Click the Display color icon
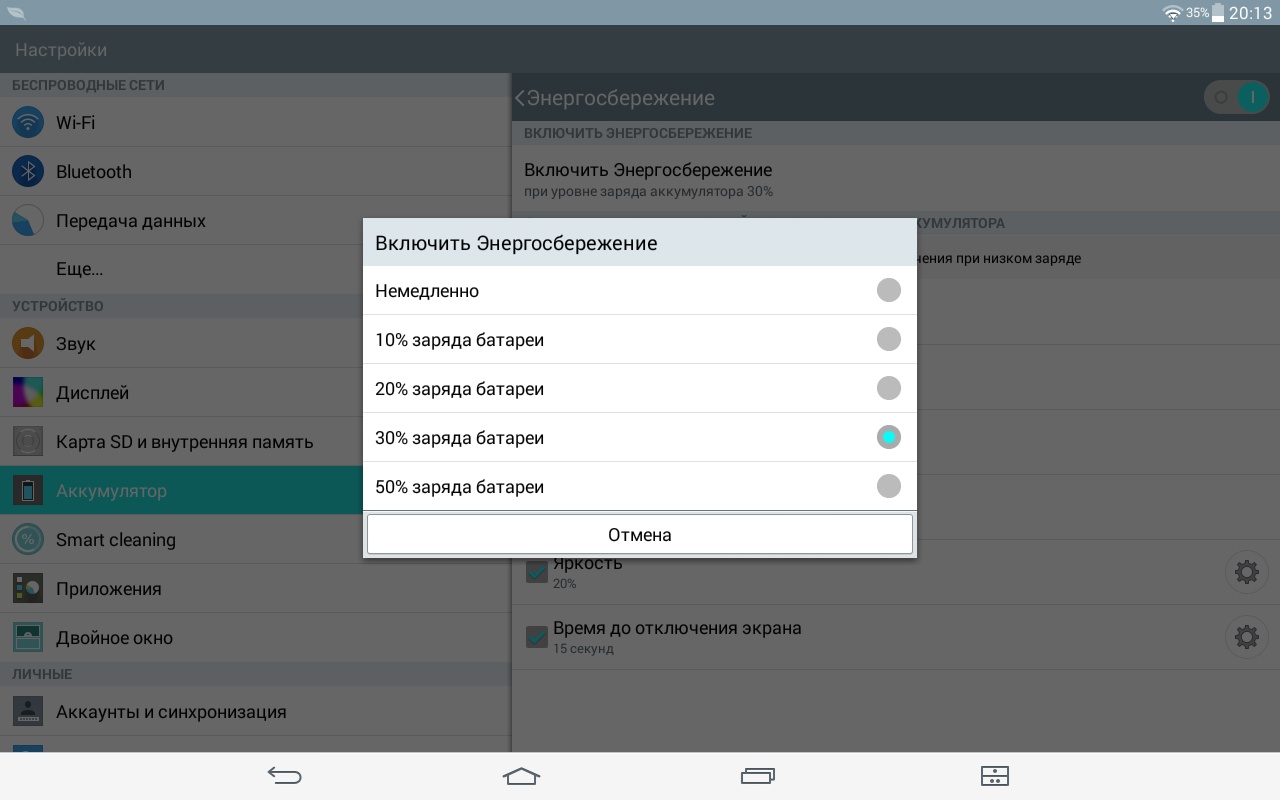Image resolution: width=1280 pixels, height=800 pixels. pyautogui.click(x=28, y=393)
